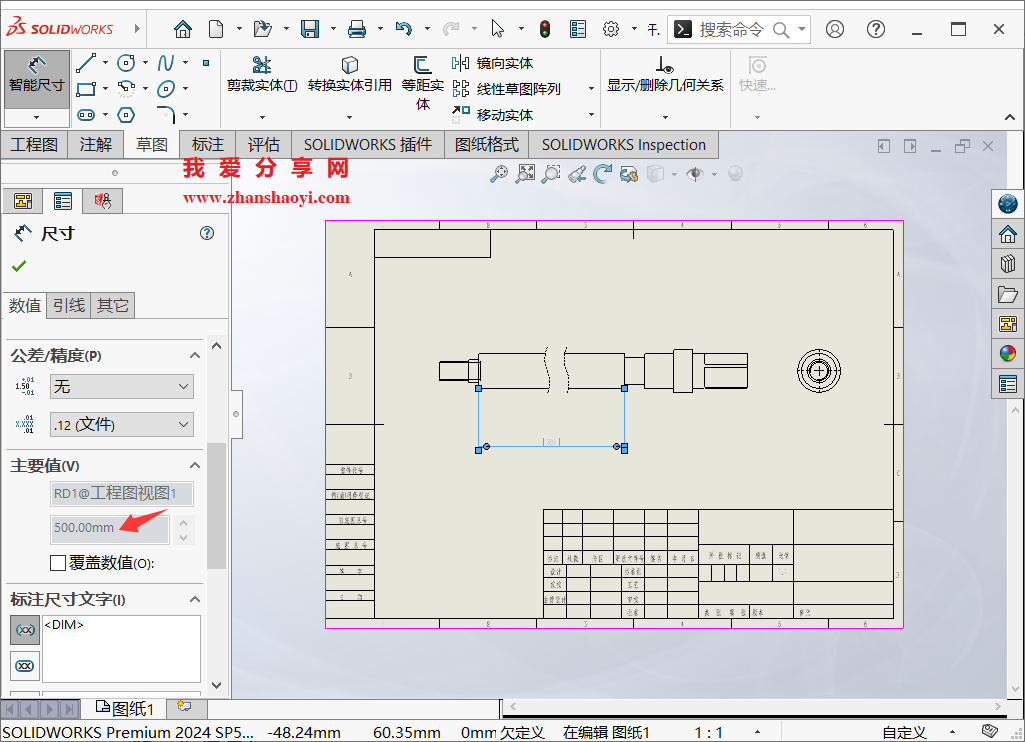The image size is (1025, 742).
Task: Select the Smart Dimension (智能尺寸) tool
Action: tap(36, 80)
